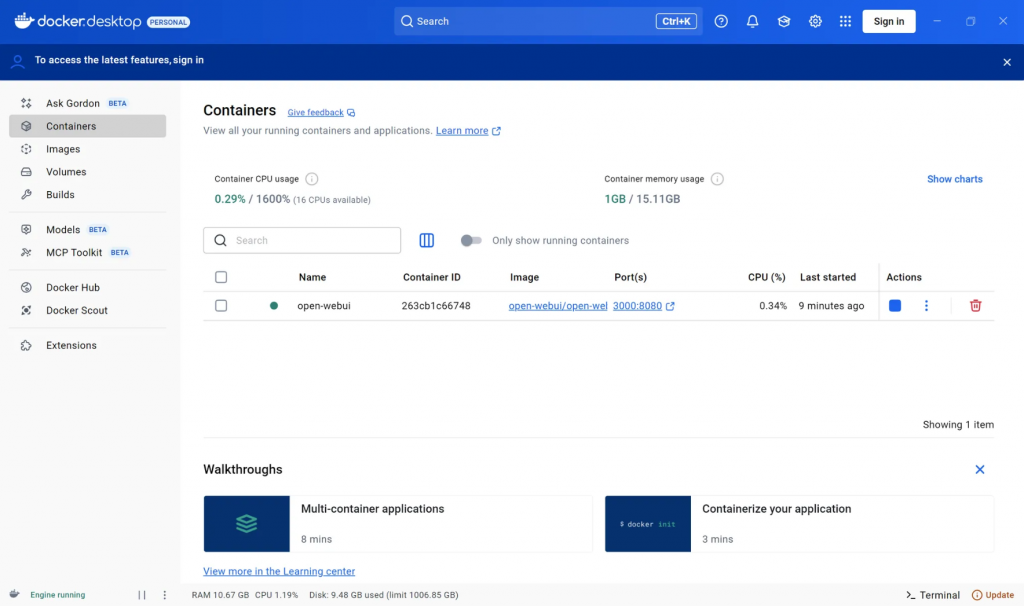This screenshot has width=1024, height=606.
Task: Click the memory usage info icon
Action: coord(717,179)
